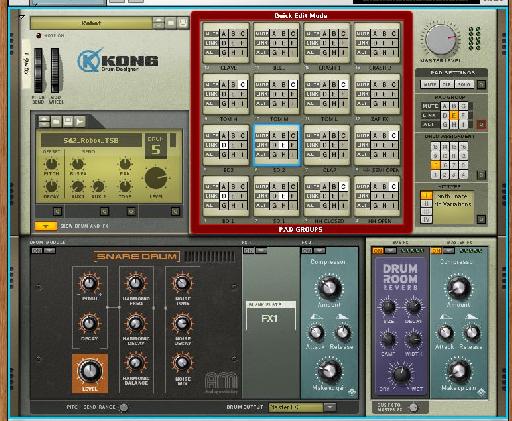Switch the drum module On button
The height and width of the screenshot is (421, 512).
coord(36,250)
